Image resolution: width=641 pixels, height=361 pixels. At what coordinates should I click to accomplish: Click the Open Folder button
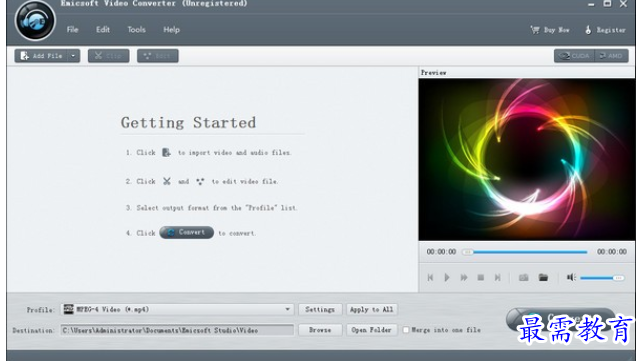point(371,330)
